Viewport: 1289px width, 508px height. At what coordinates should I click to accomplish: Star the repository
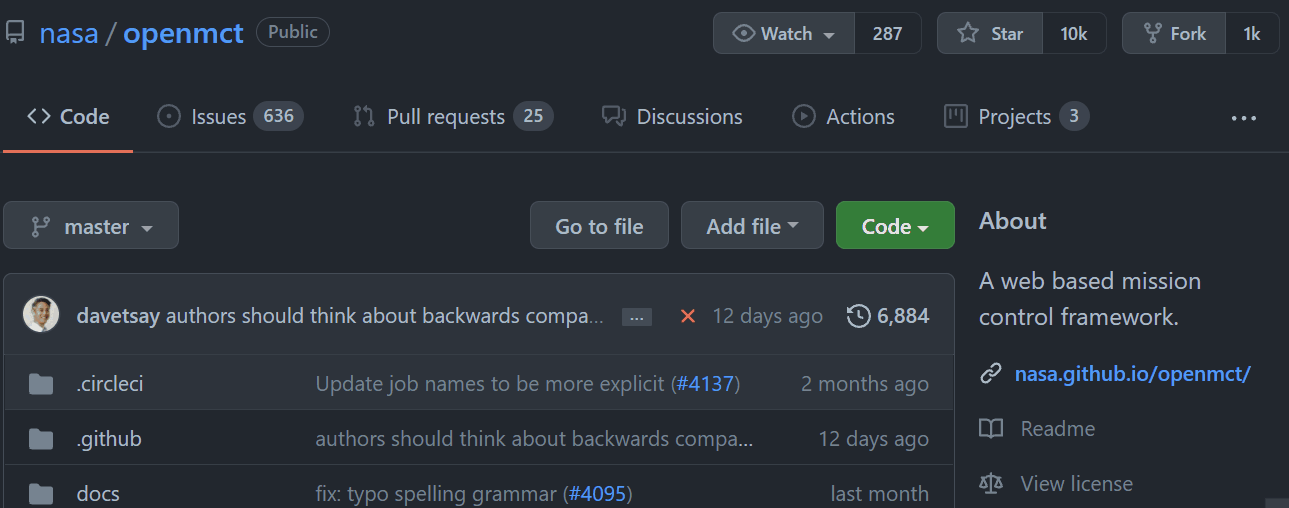coord(990,33)
